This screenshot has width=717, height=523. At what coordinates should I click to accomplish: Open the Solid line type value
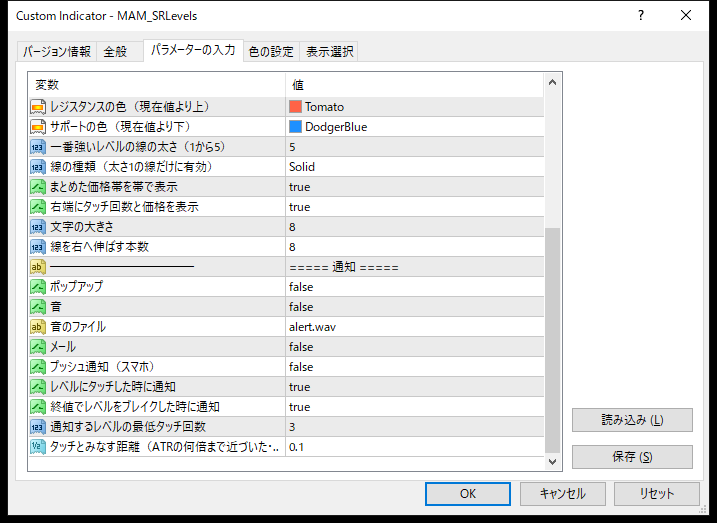[415, 167]
